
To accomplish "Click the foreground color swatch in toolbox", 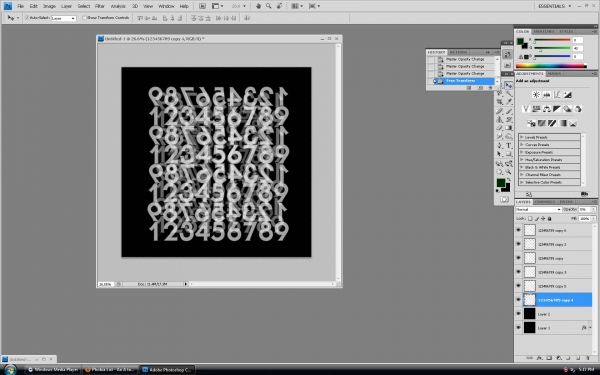I will [501, 183].
